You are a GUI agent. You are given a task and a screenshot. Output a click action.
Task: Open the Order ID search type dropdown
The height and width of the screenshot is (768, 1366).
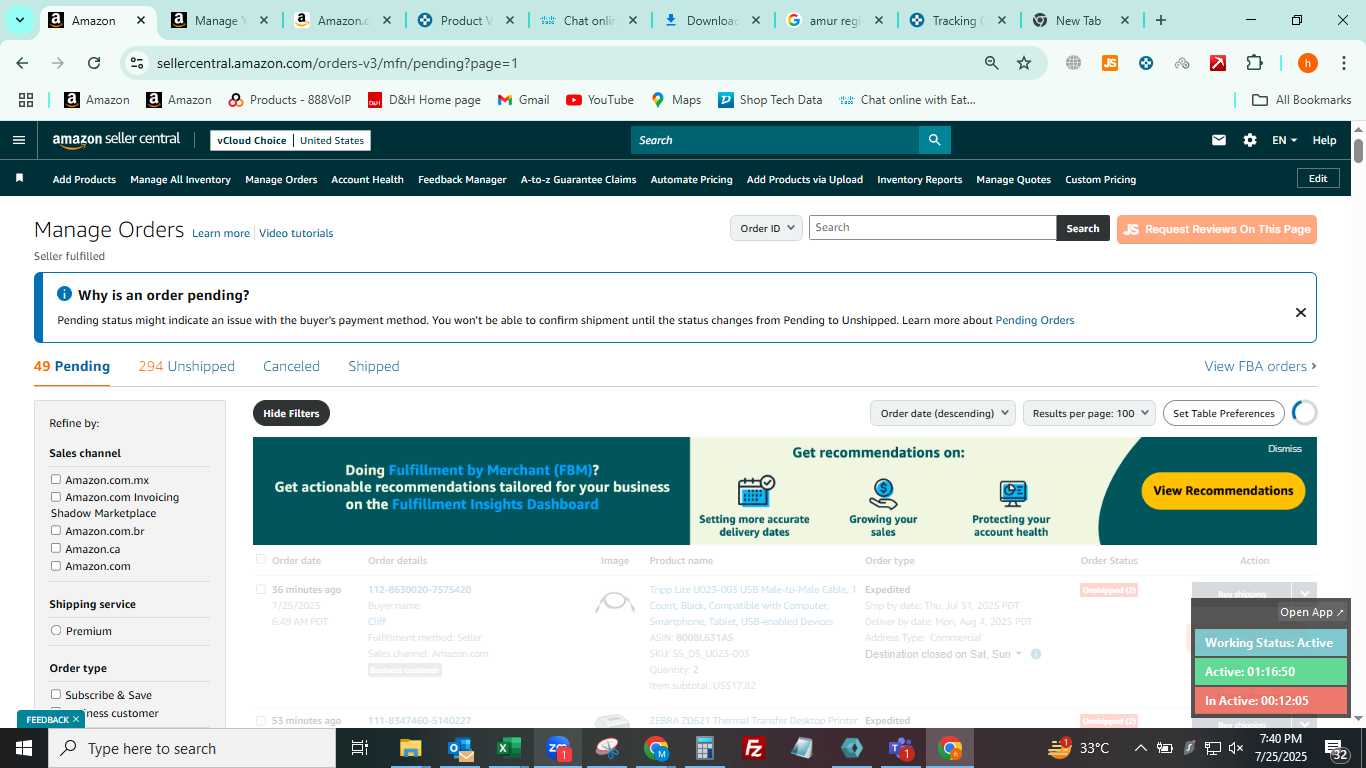767,228
